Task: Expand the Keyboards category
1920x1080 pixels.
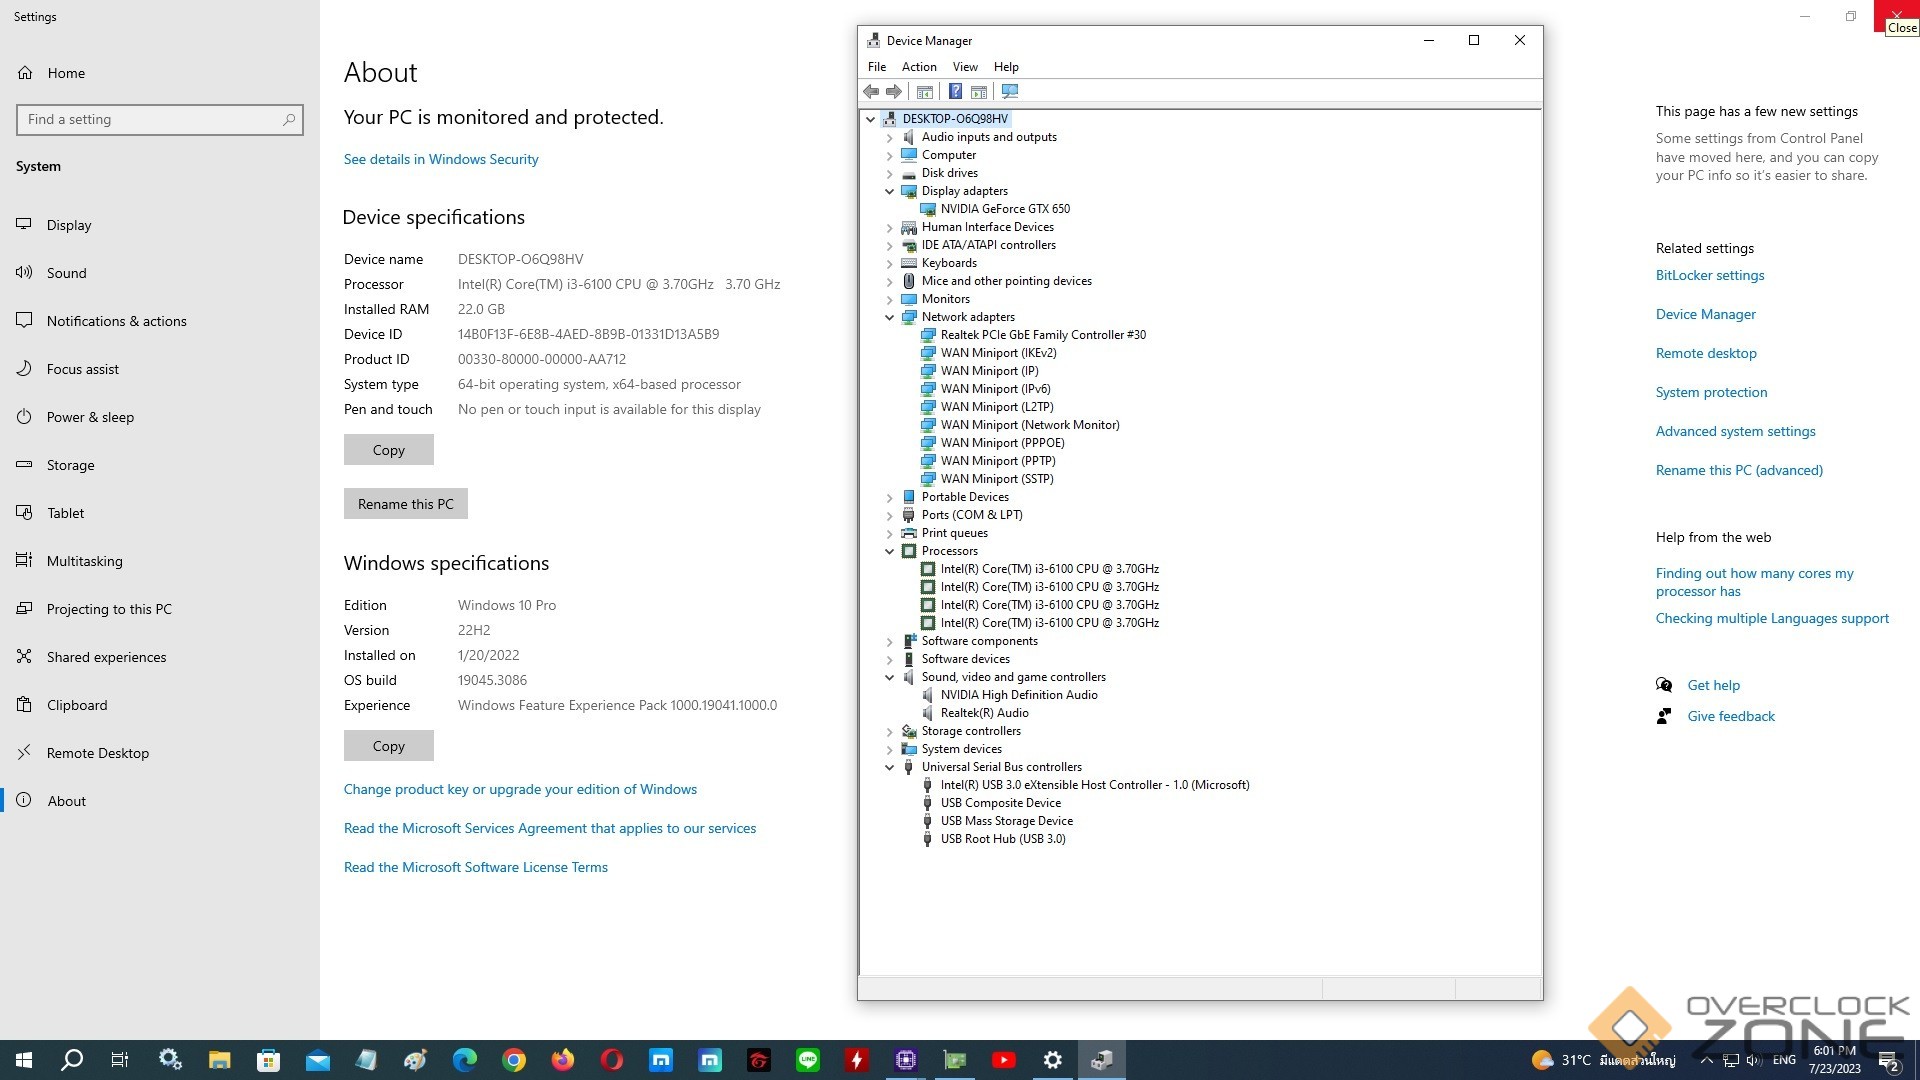Action: tap(889, 264)
